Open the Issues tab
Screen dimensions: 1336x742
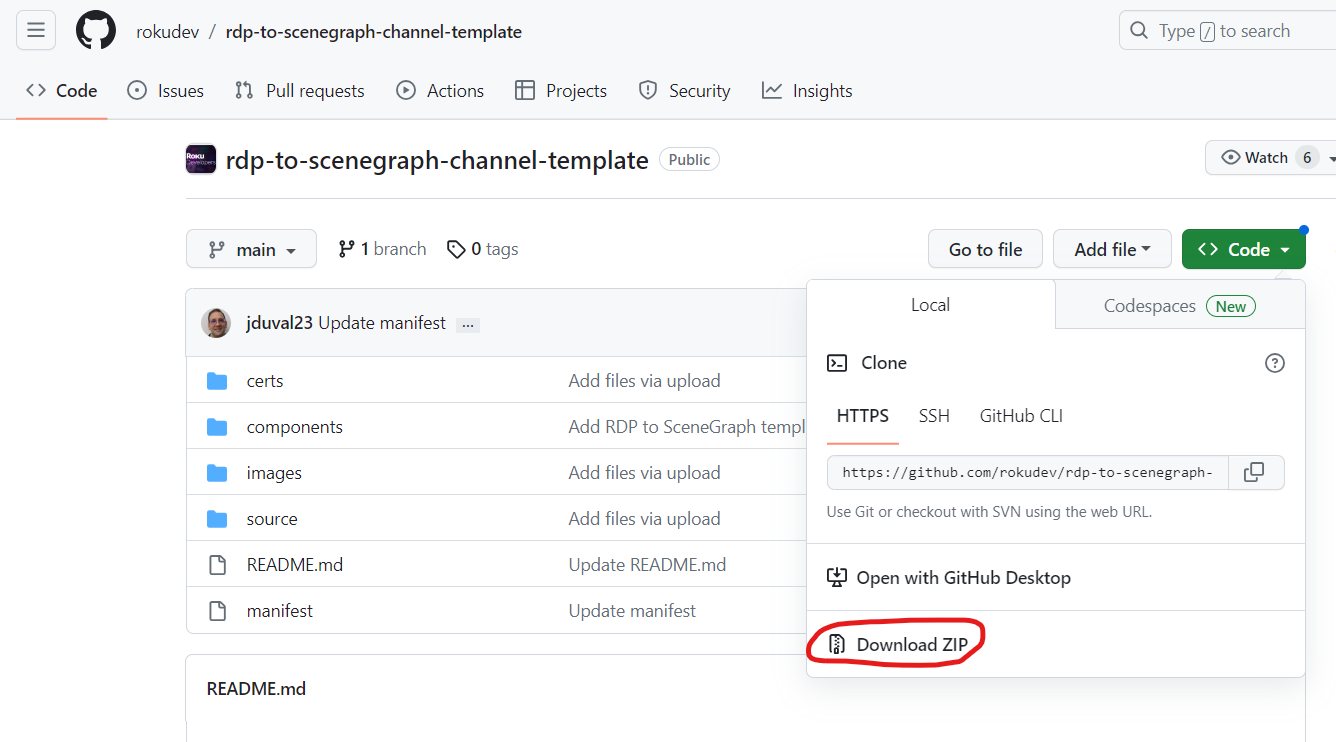165,90
